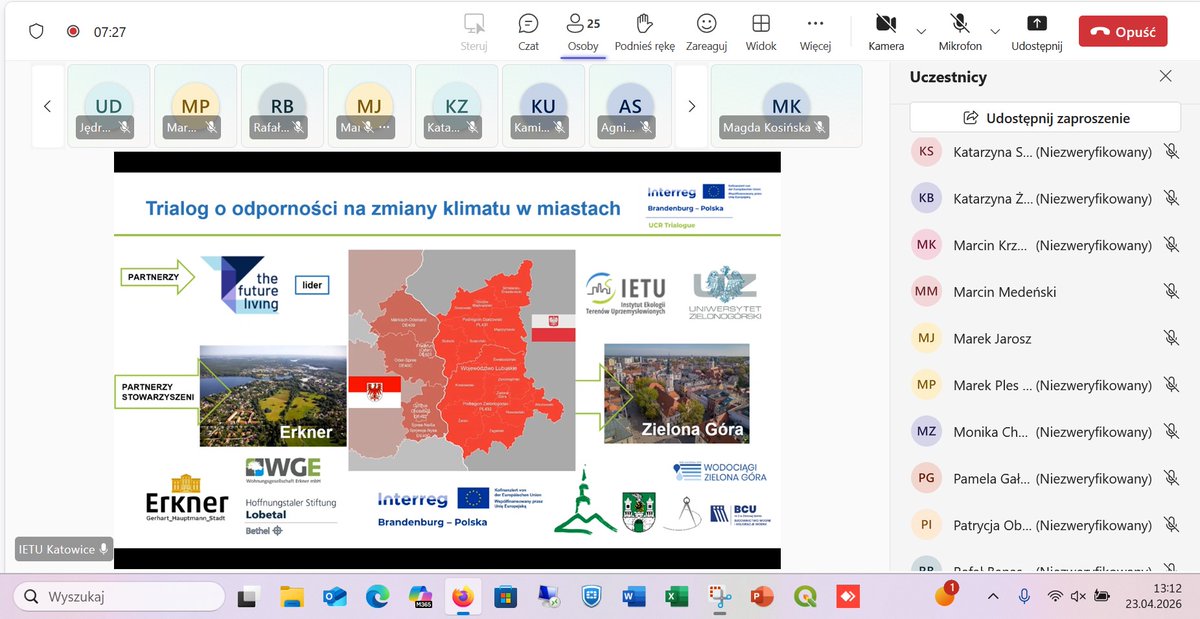This screenshot has height=619, width=1200.
Task: Unmute using the Mikrofon button
Action: 960,31
